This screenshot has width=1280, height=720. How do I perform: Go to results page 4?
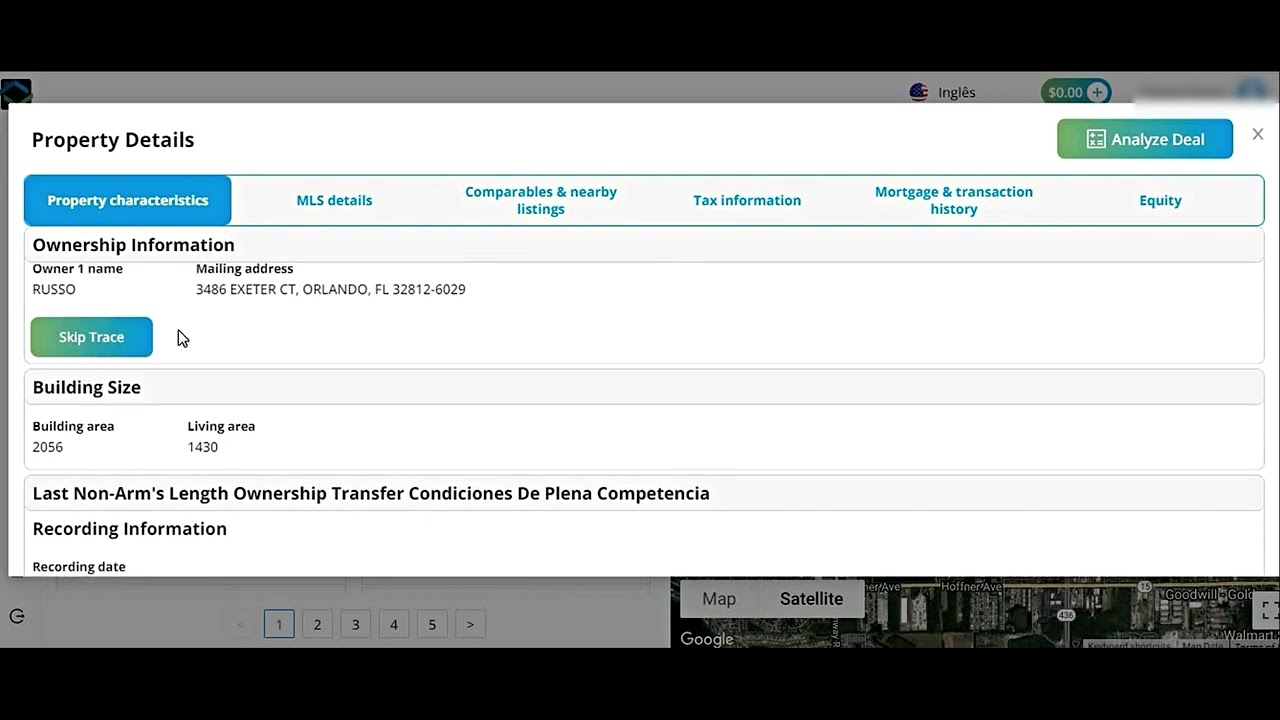pos(394,624)
